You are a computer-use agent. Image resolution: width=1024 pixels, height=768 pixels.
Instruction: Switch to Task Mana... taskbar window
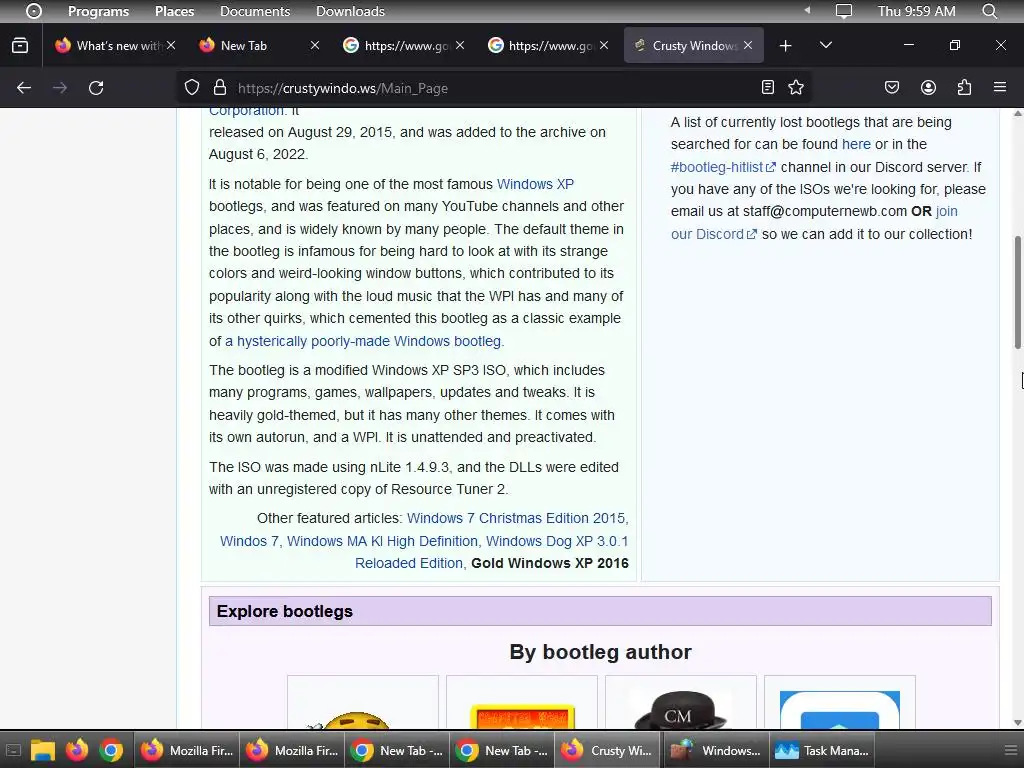point(822,750)
